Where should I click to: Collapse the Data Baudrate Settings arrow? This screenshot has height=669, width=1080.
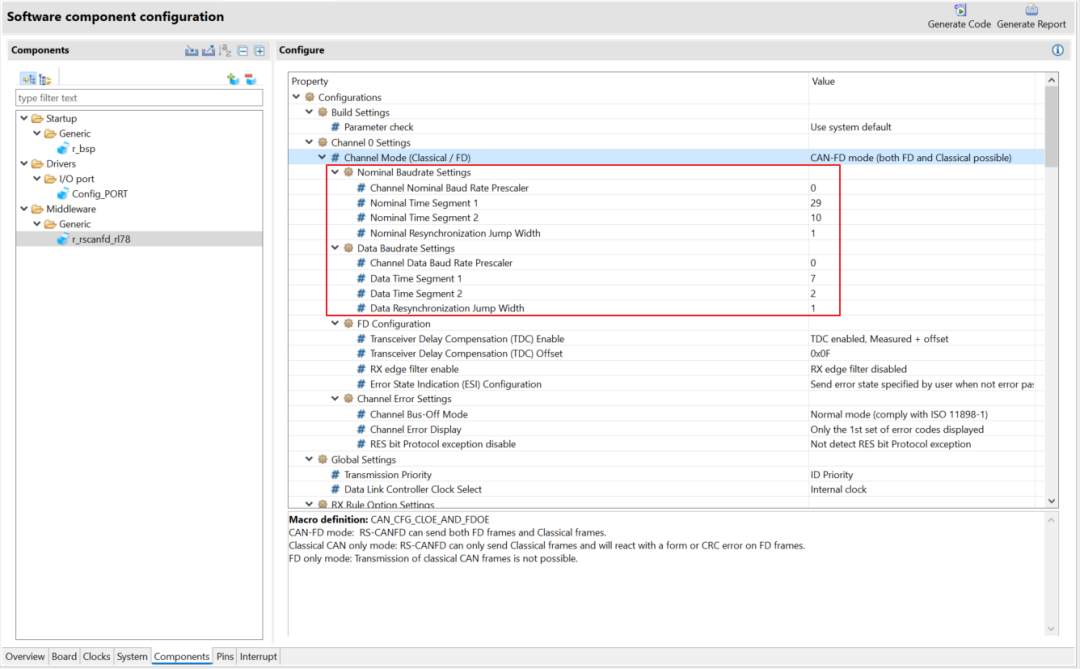335,248
